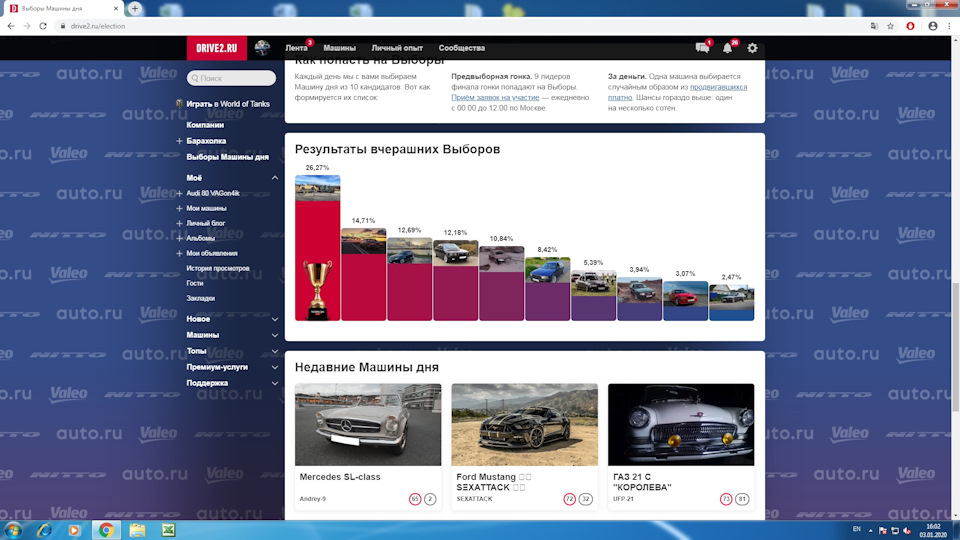Viewport: 960px width, 540px height.
Task: Open История просмотров link
Action: tap(218, 268)
